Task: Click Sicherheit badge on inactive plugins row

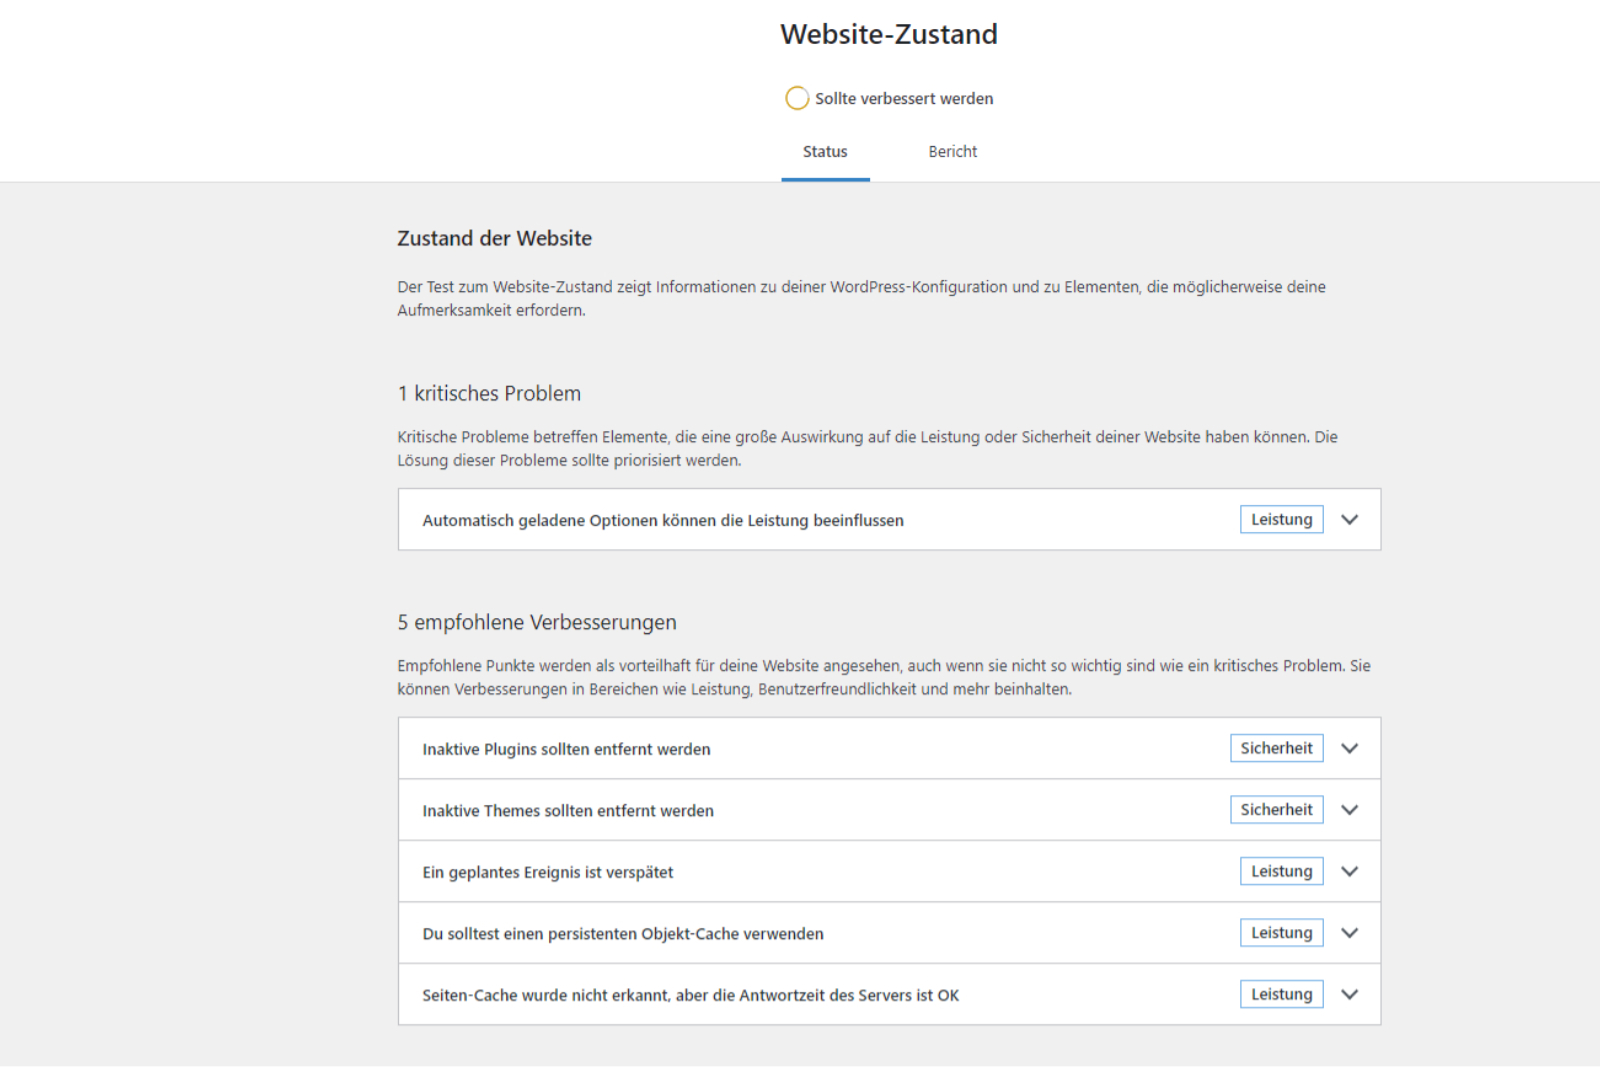Action: [1276, 749]
